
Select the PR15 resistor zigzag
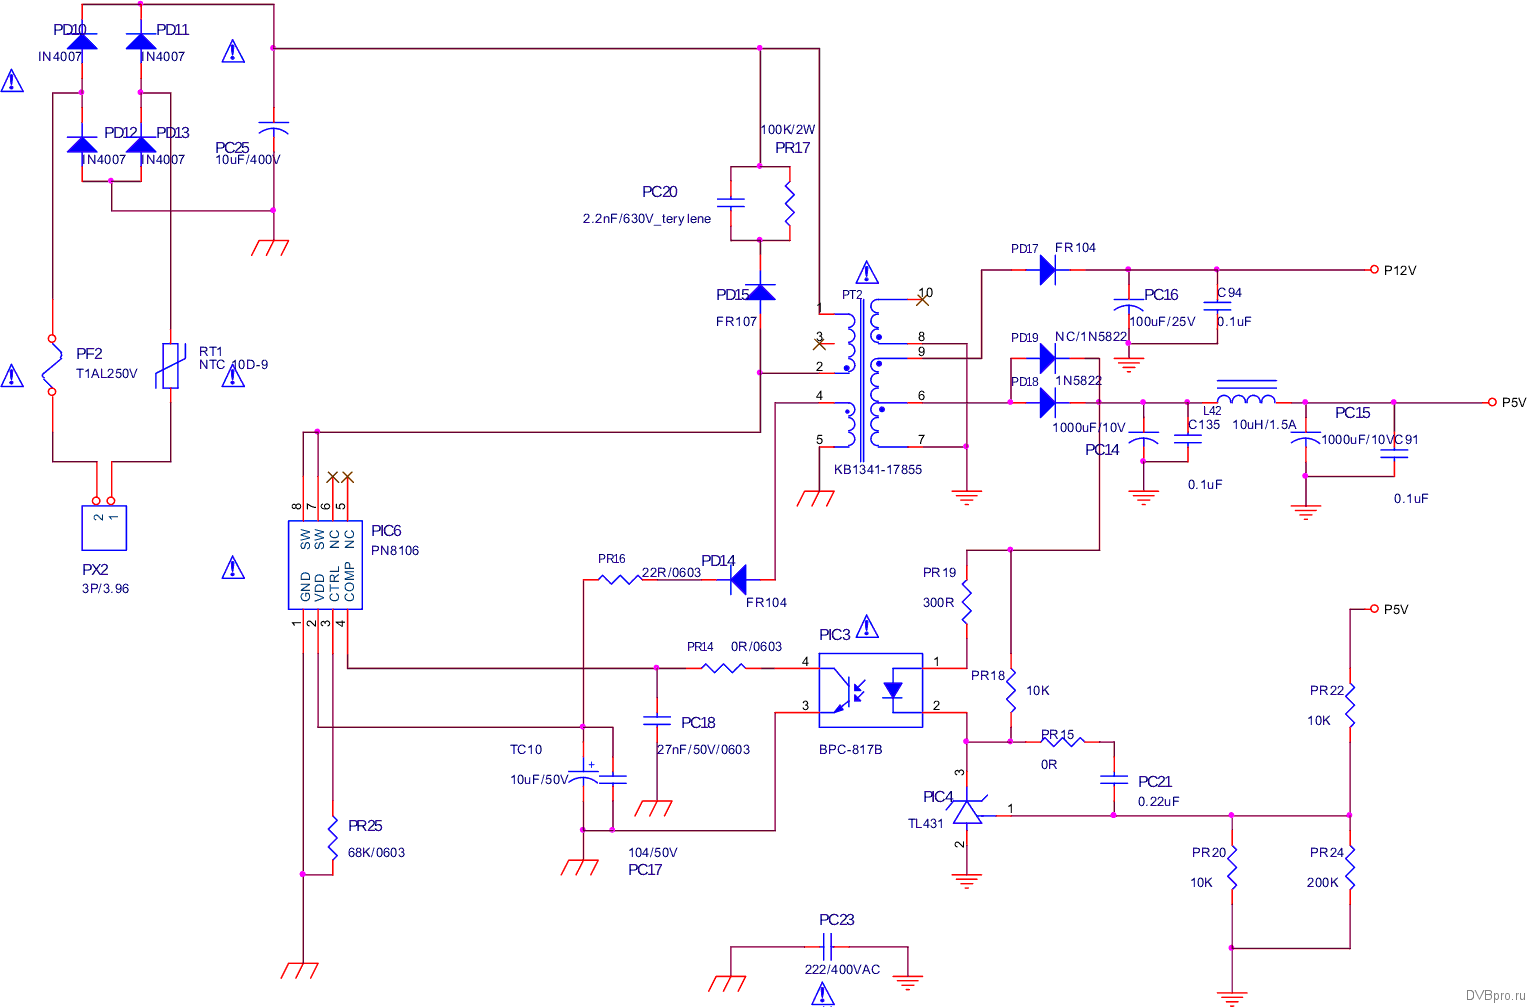pyautogui.click(x=1062, y=742)
